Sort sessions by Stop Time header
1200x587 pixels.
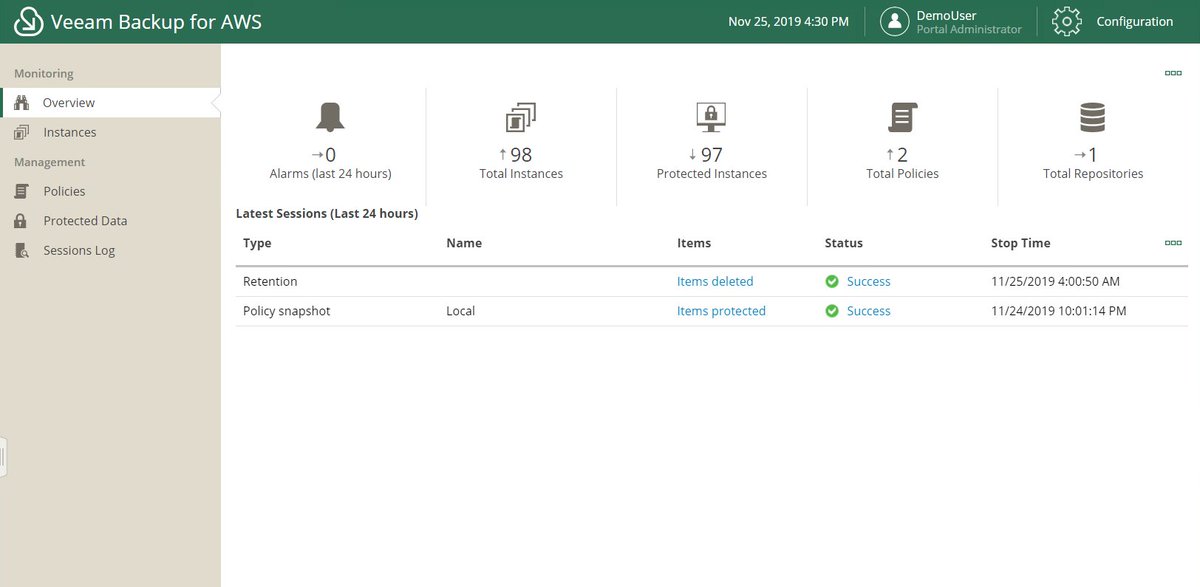[x=1020, y=243]
